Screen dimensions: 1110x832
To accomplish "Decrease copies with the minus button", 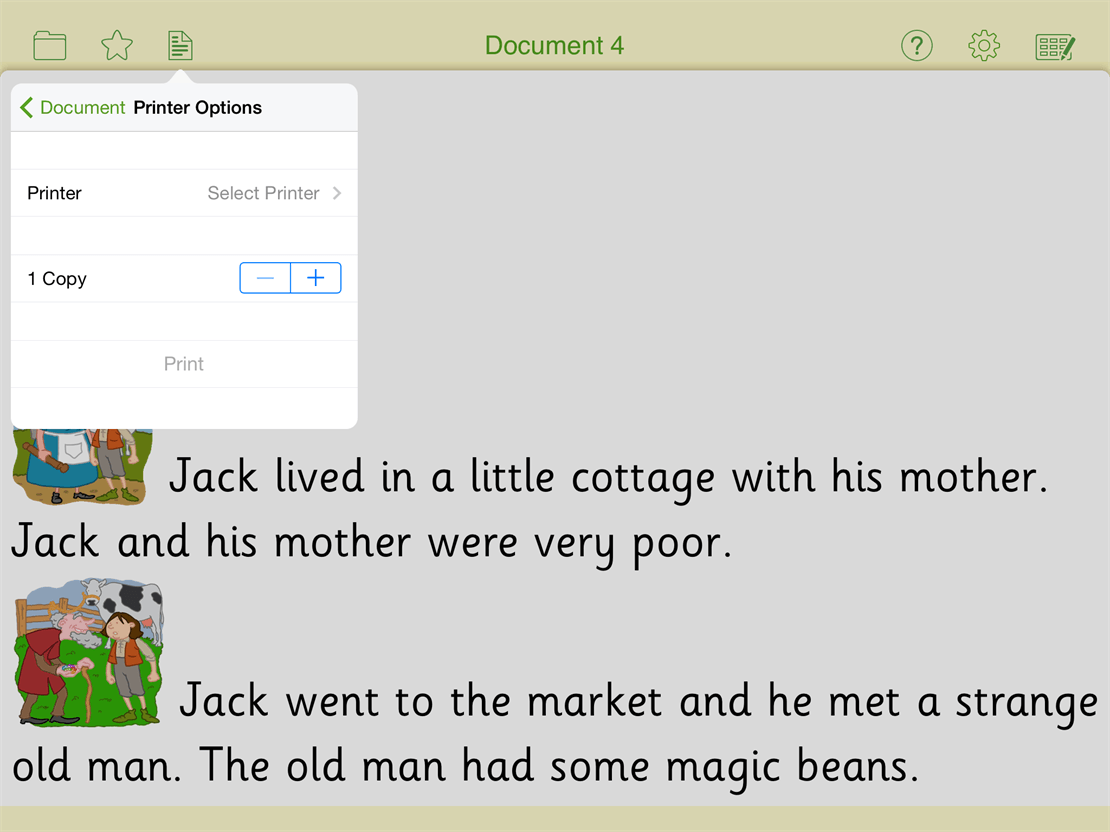I will pyautogui.click(x=265, y=278).
